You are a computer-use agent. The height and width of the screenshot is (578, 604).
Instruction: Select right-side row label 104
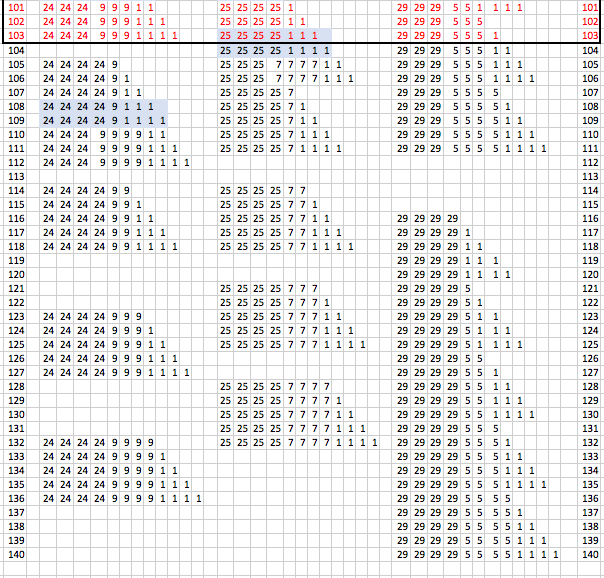[x=590, y=50]
